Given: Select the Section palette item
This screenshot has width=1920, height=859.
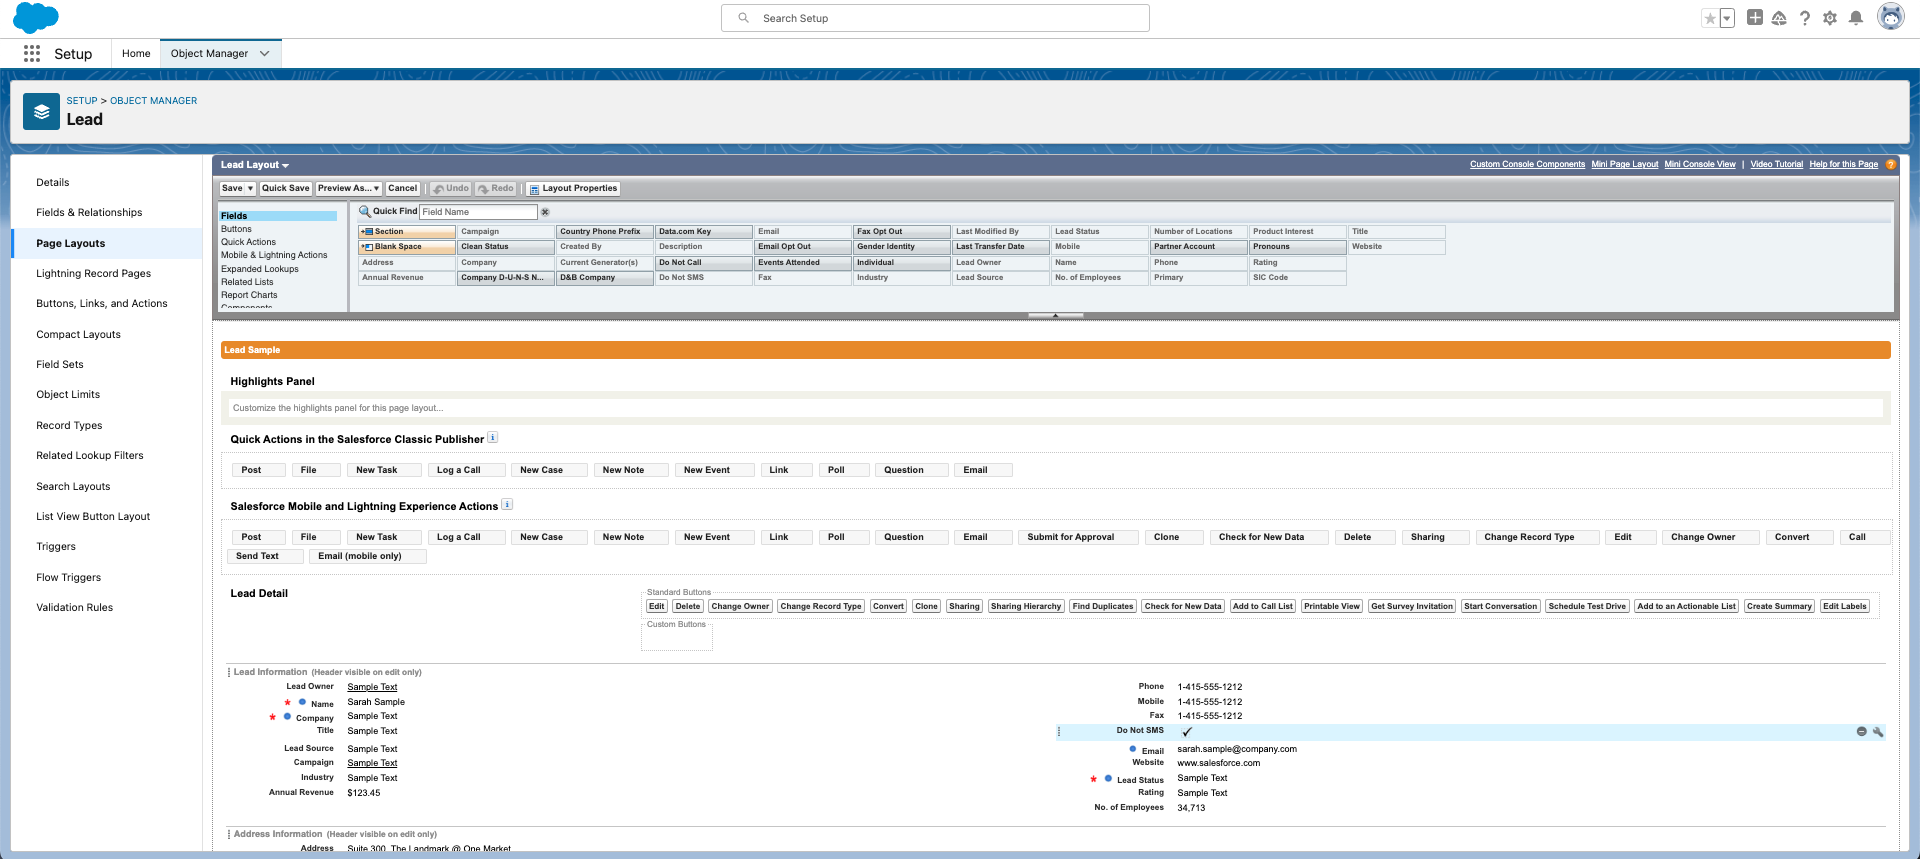Looking at the screenshot, I should 407,232.
